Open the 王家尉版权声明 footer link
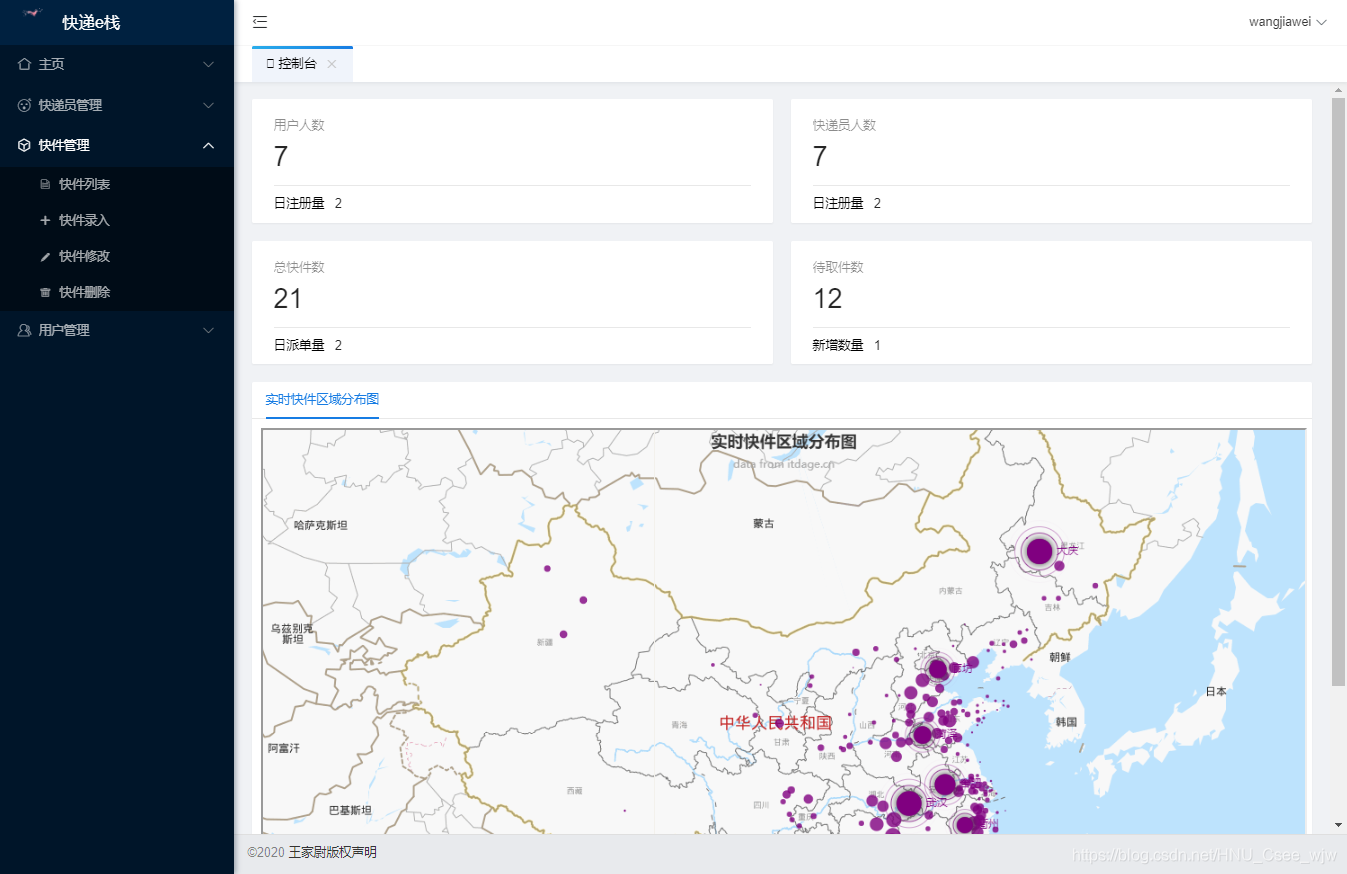 (332, 852)
